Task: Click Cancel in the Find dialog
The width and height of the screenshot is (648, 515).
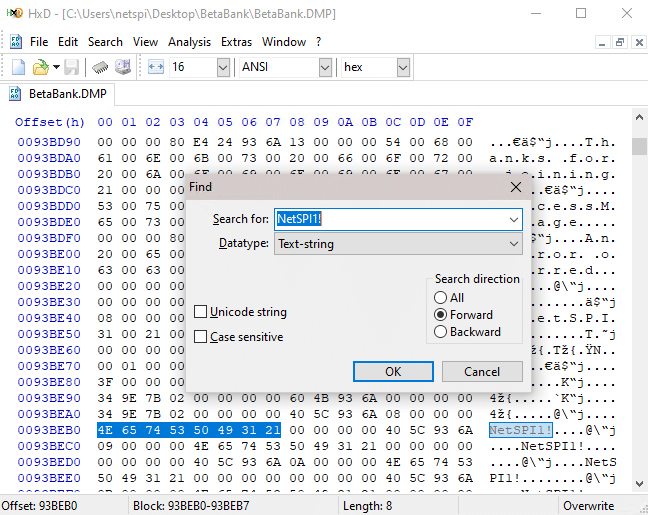Action: tap(482, 371)
